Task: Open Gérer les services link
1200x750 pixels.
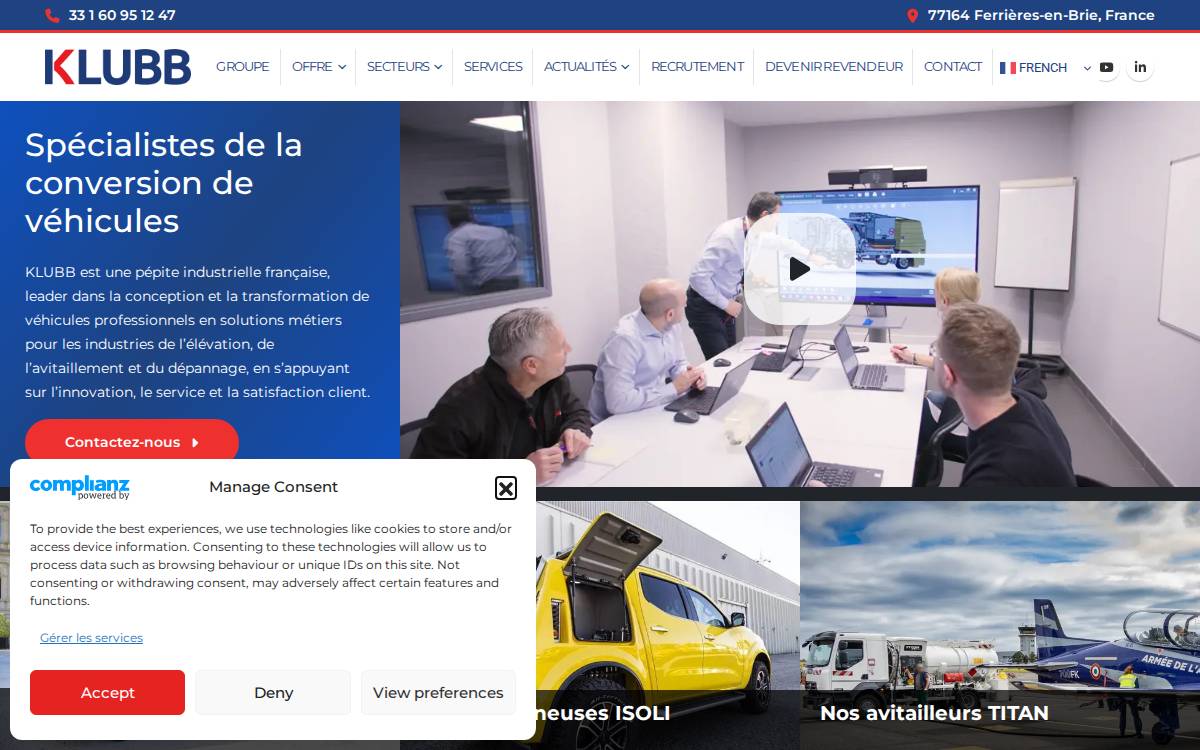Action: [91, 638]
